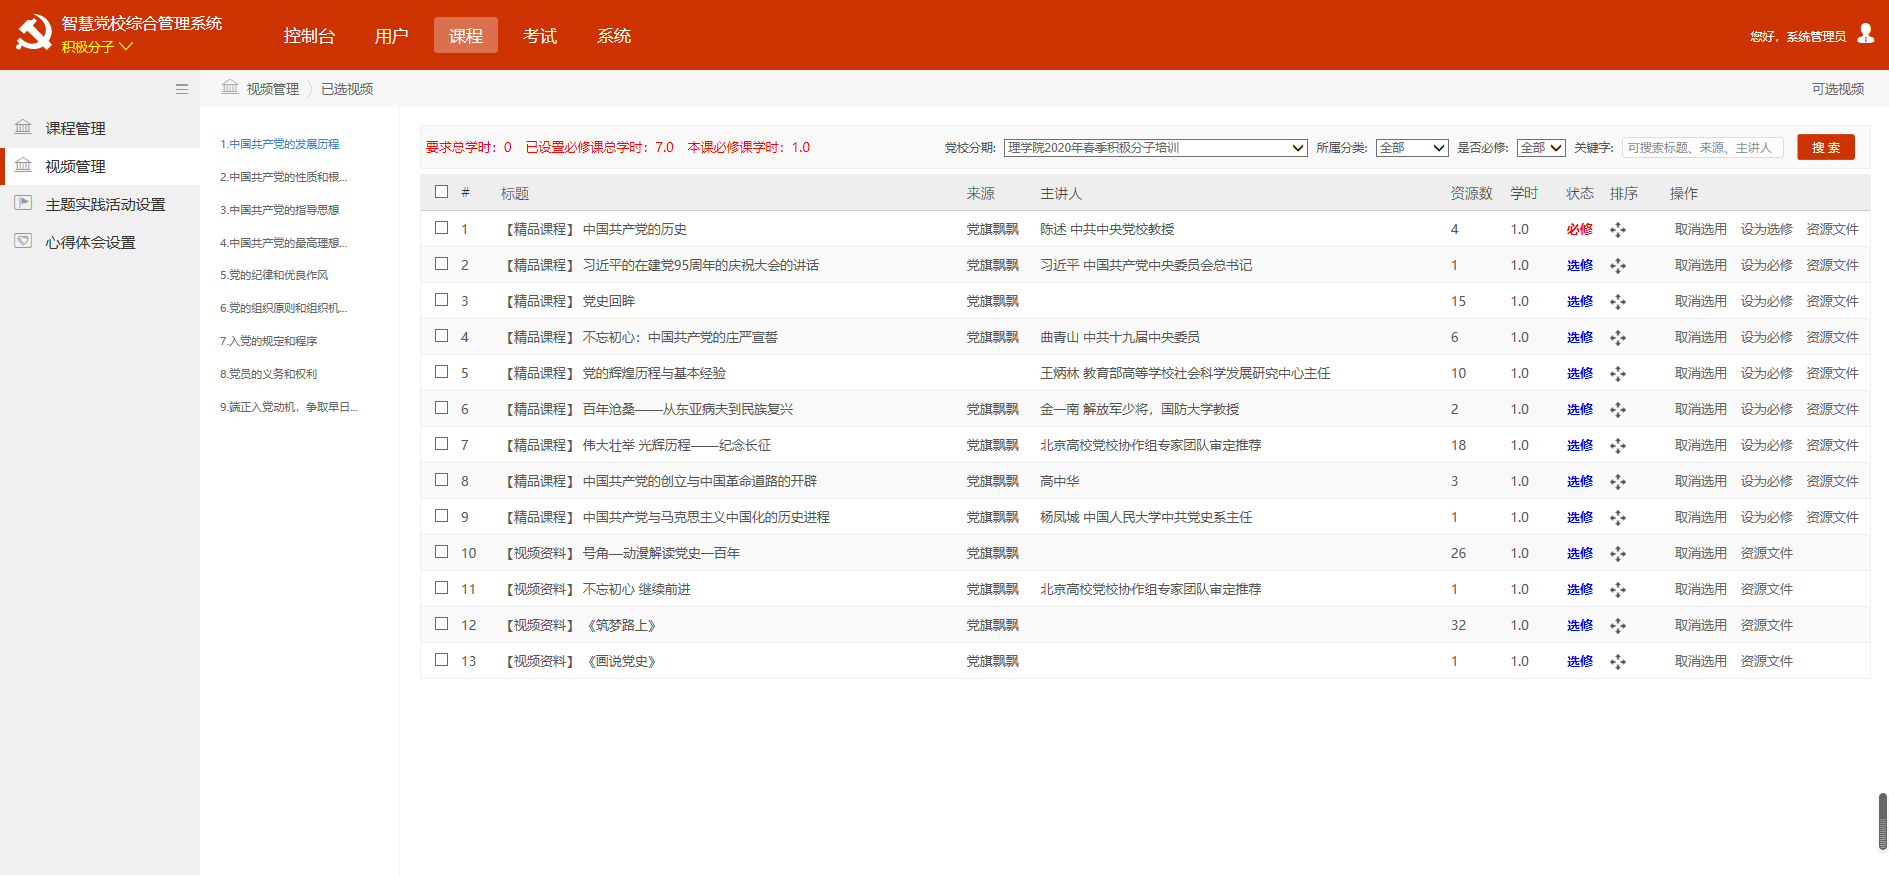Open the 控制台 top menu
The image size is (1889, 875).
coord(309,36)
